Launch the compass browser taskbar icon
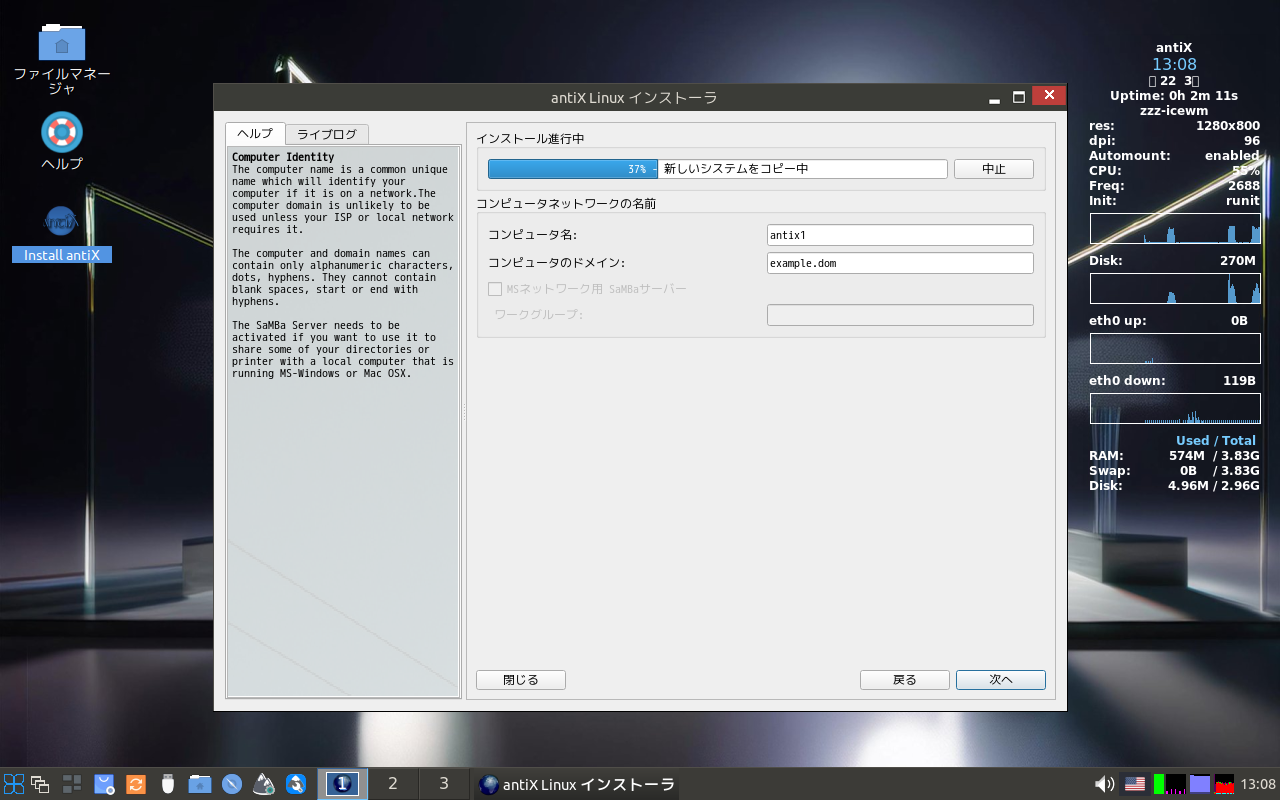Viewport: 1280px width, 800px height. [x=232, y=784]
